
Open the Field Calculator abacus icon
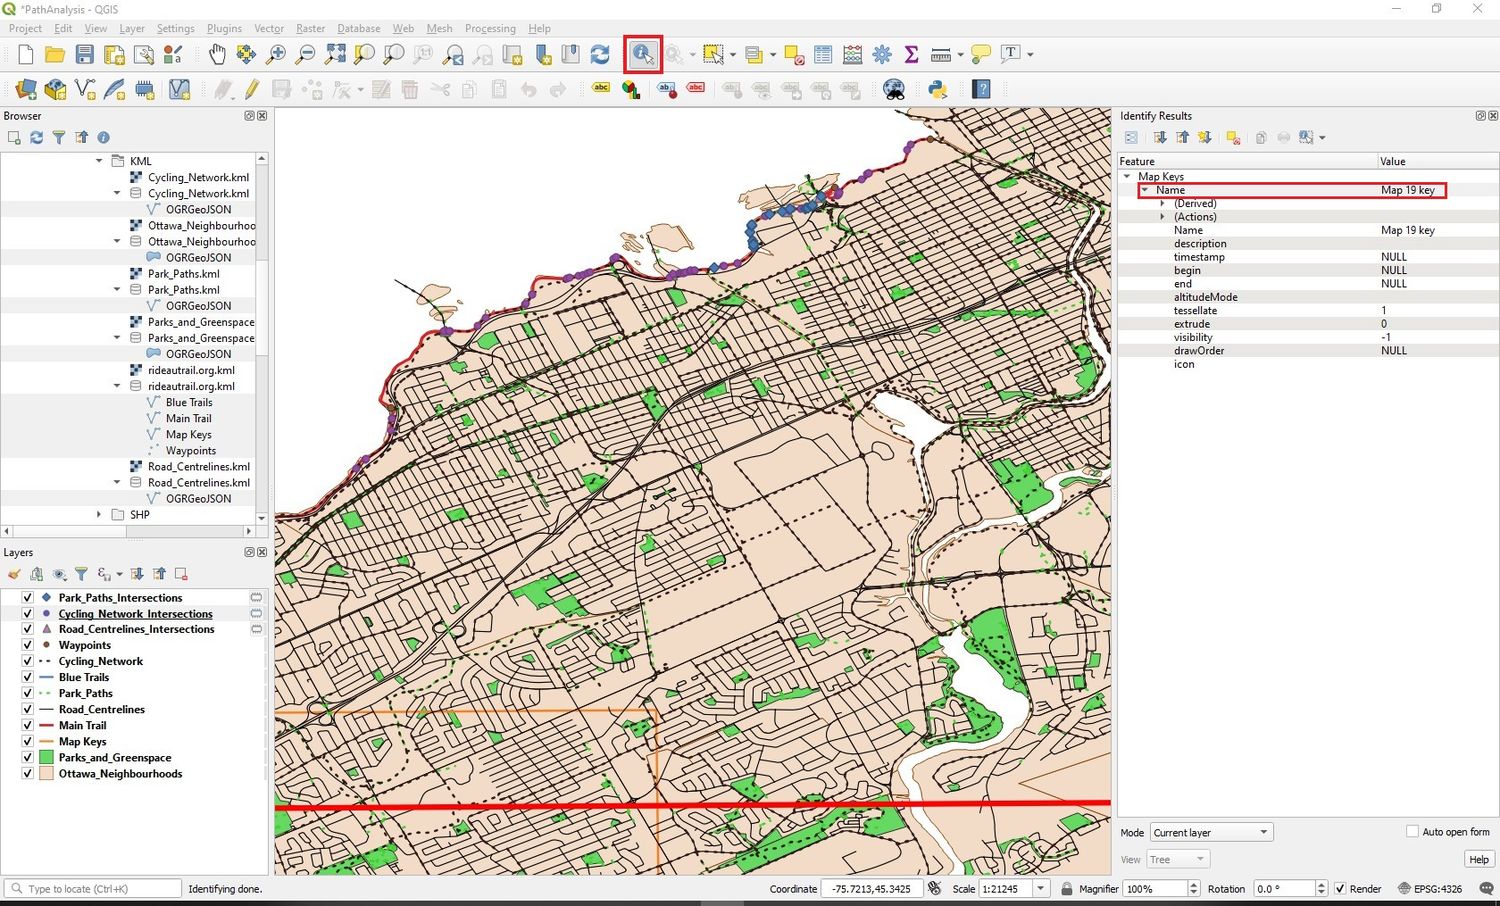coord(852,54)
